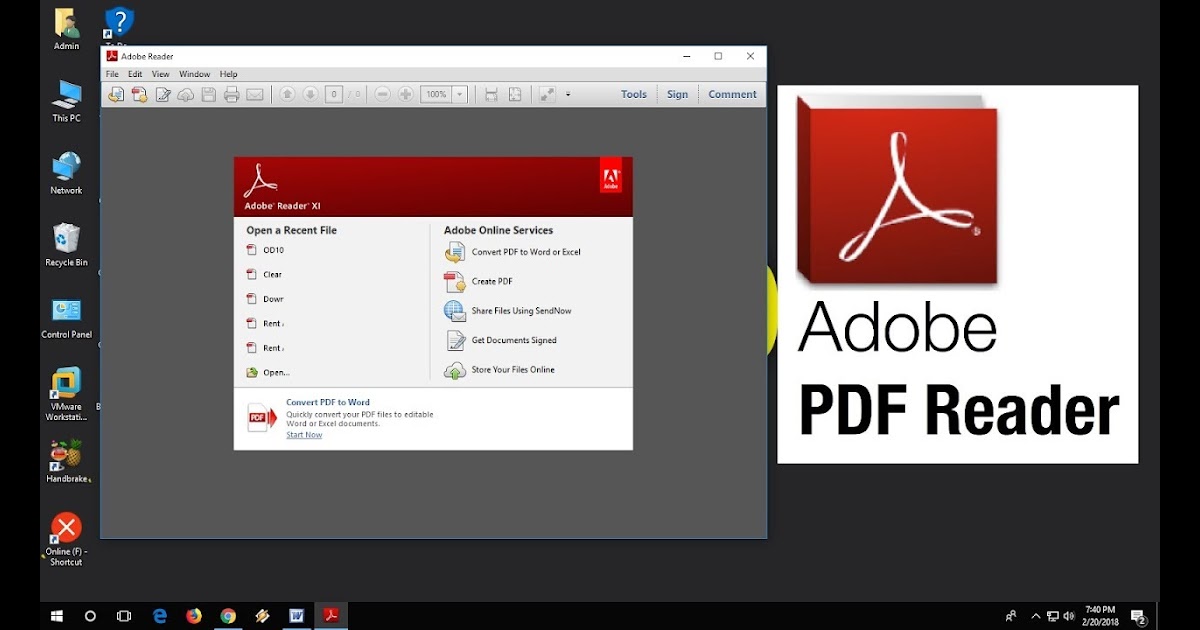Expand hidden system tray icons chevron

tap(1036, 616)
